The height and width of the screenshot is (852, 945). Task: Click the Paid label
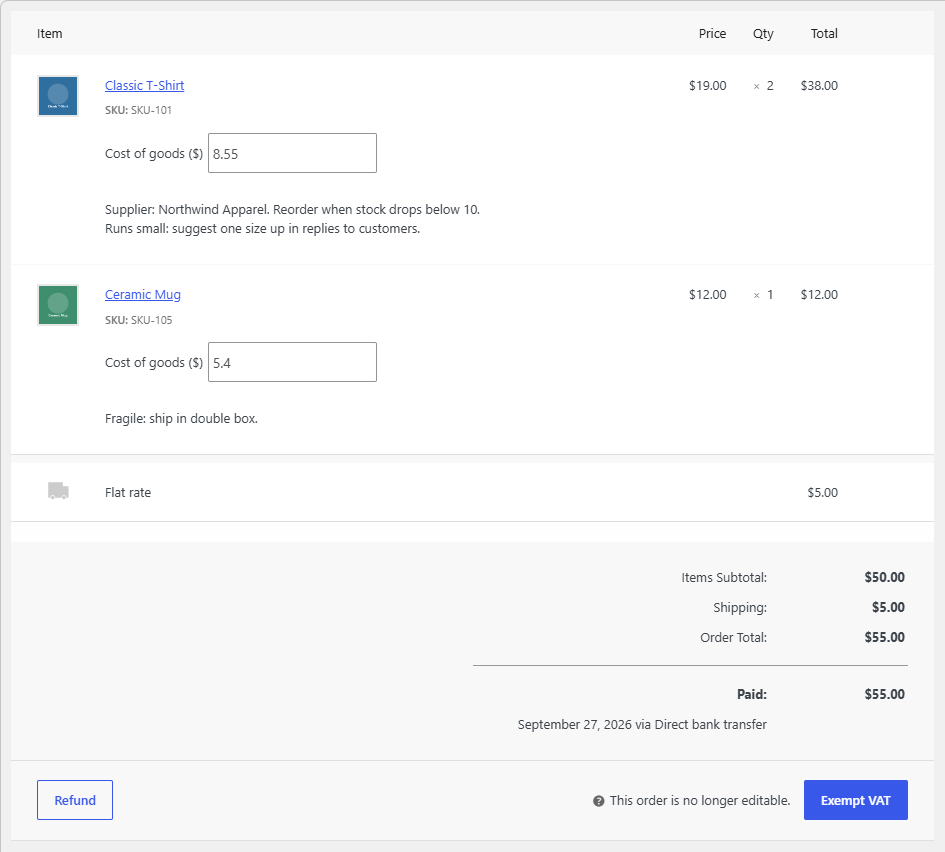[x=752, y=694]
